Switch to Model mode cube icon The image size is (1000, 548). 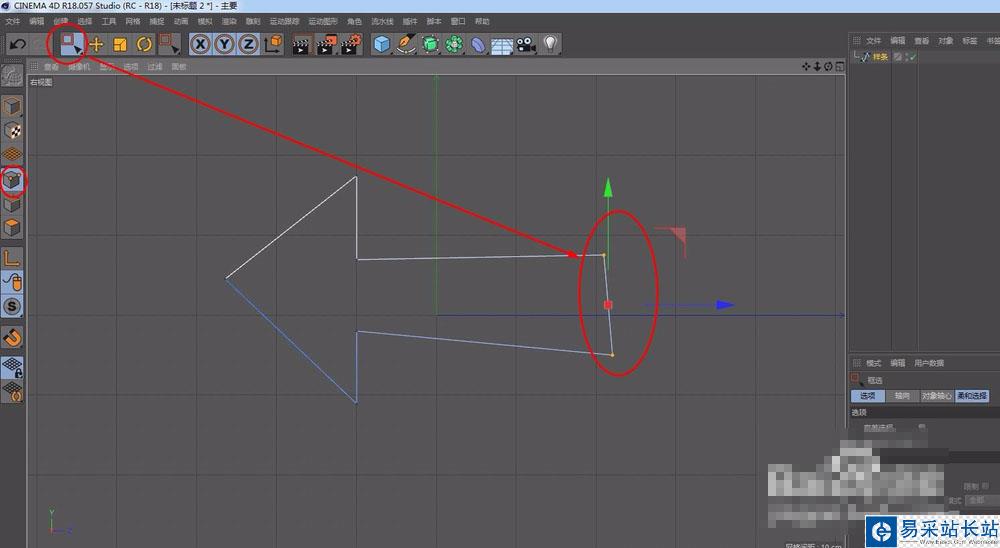tap(12, 106)
